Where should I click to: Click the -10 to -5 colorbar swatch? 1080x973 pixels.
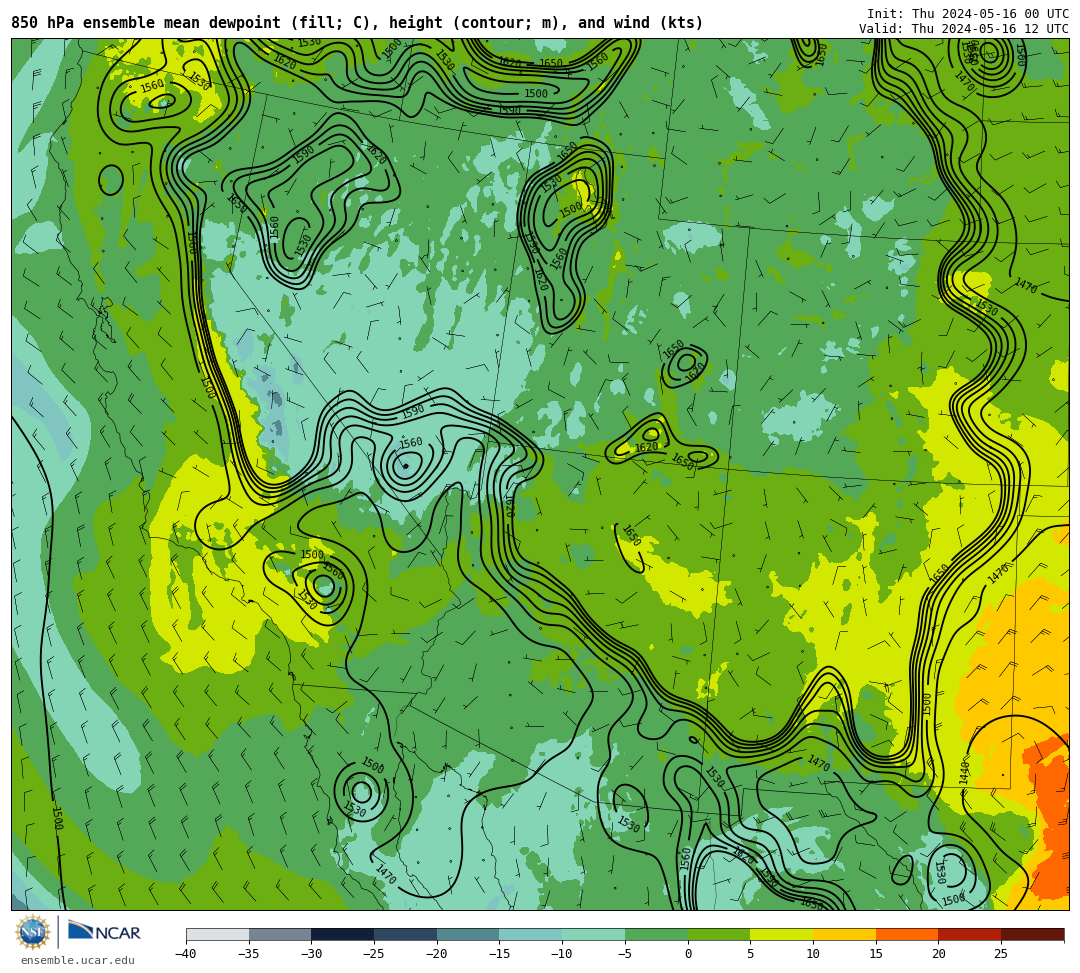pyautogui.click(x=594, y=934)
